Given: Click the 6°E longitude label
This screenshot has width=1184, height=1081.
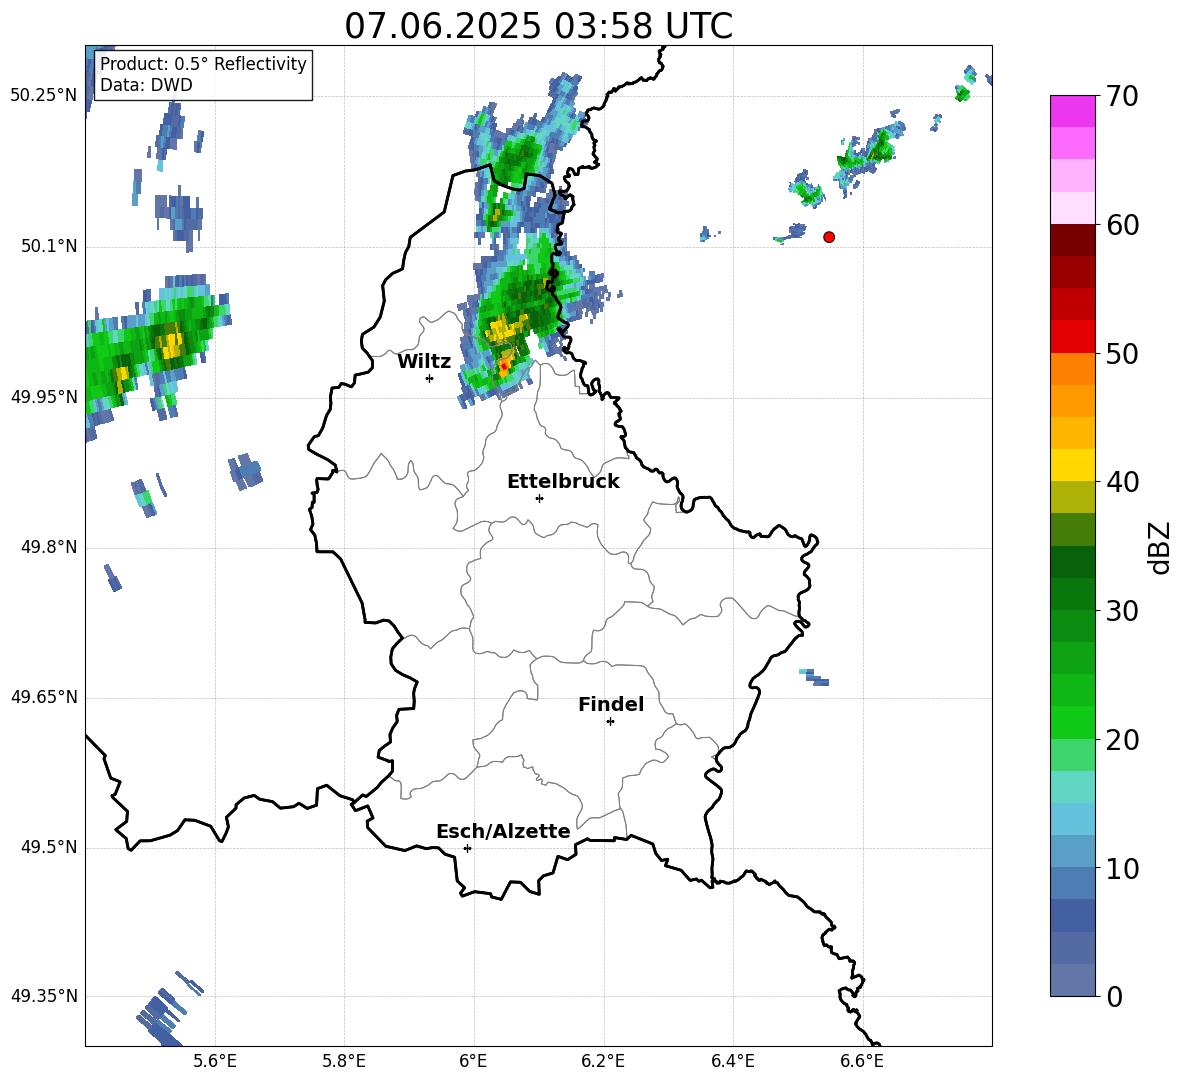Looking at the screenshot, I should click(473, 1061).
